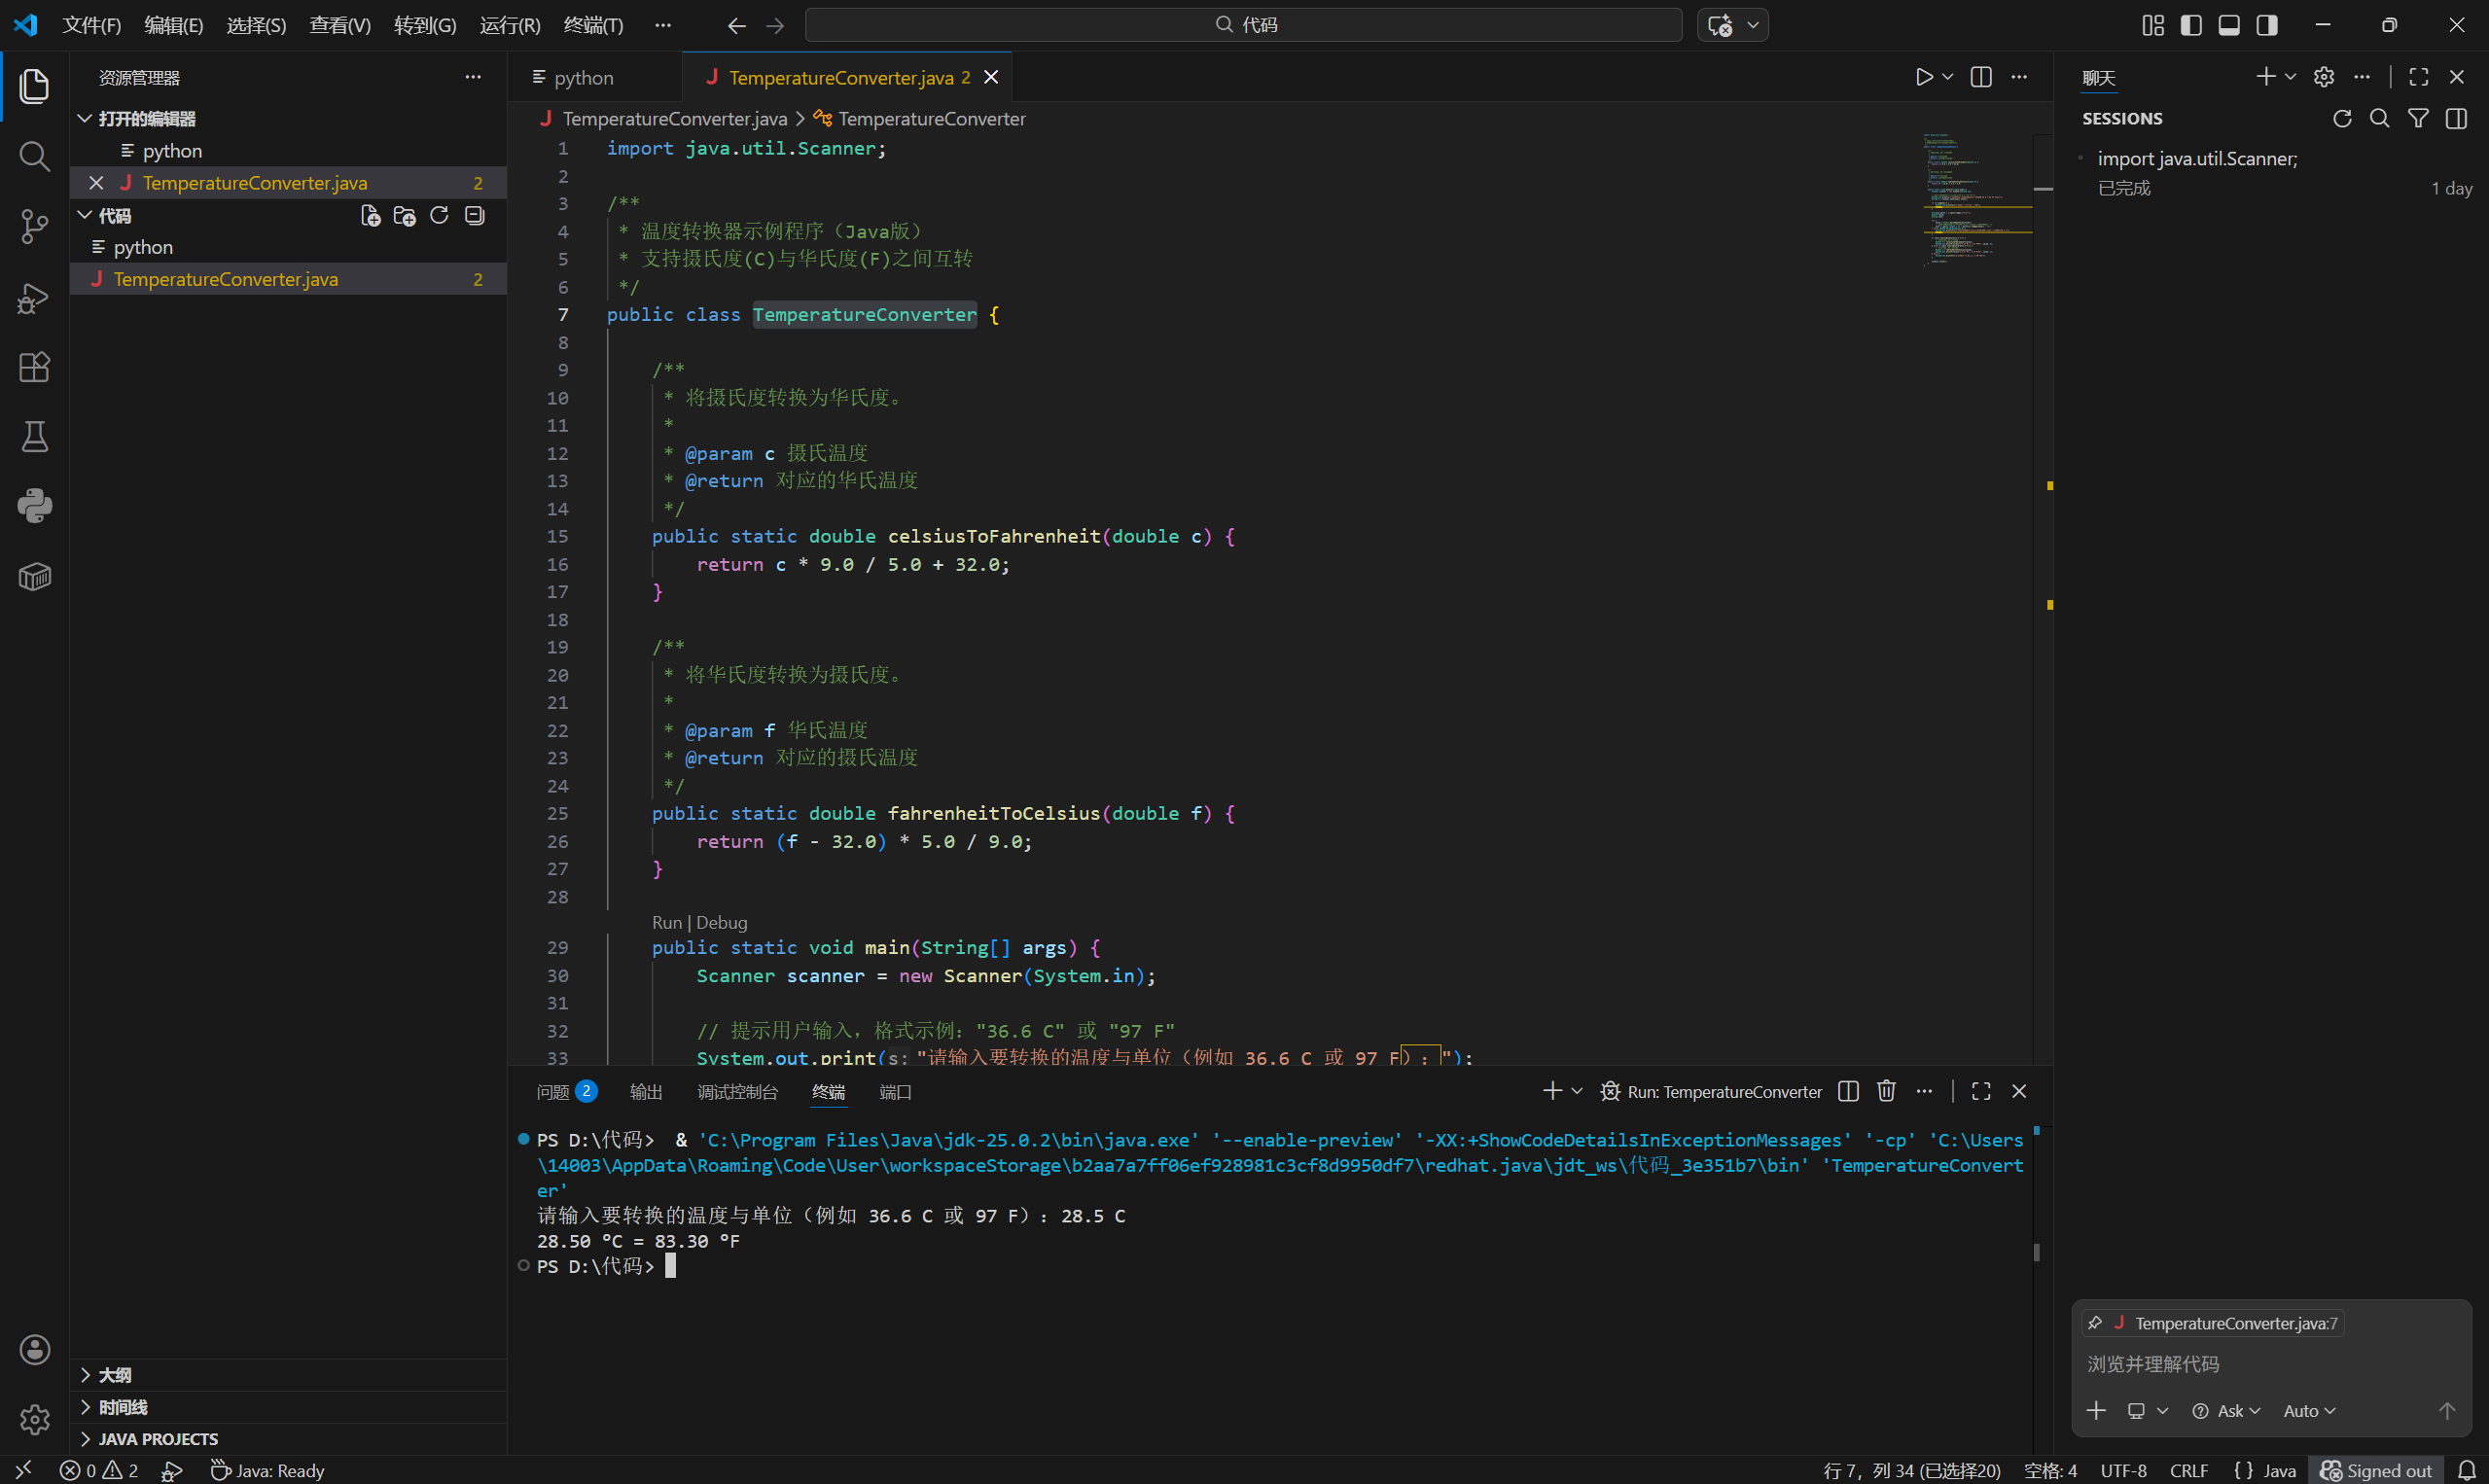Open the Ask mode dropdown in chat
Screen dimensions: 2489x1484
pos(2226,1411)
